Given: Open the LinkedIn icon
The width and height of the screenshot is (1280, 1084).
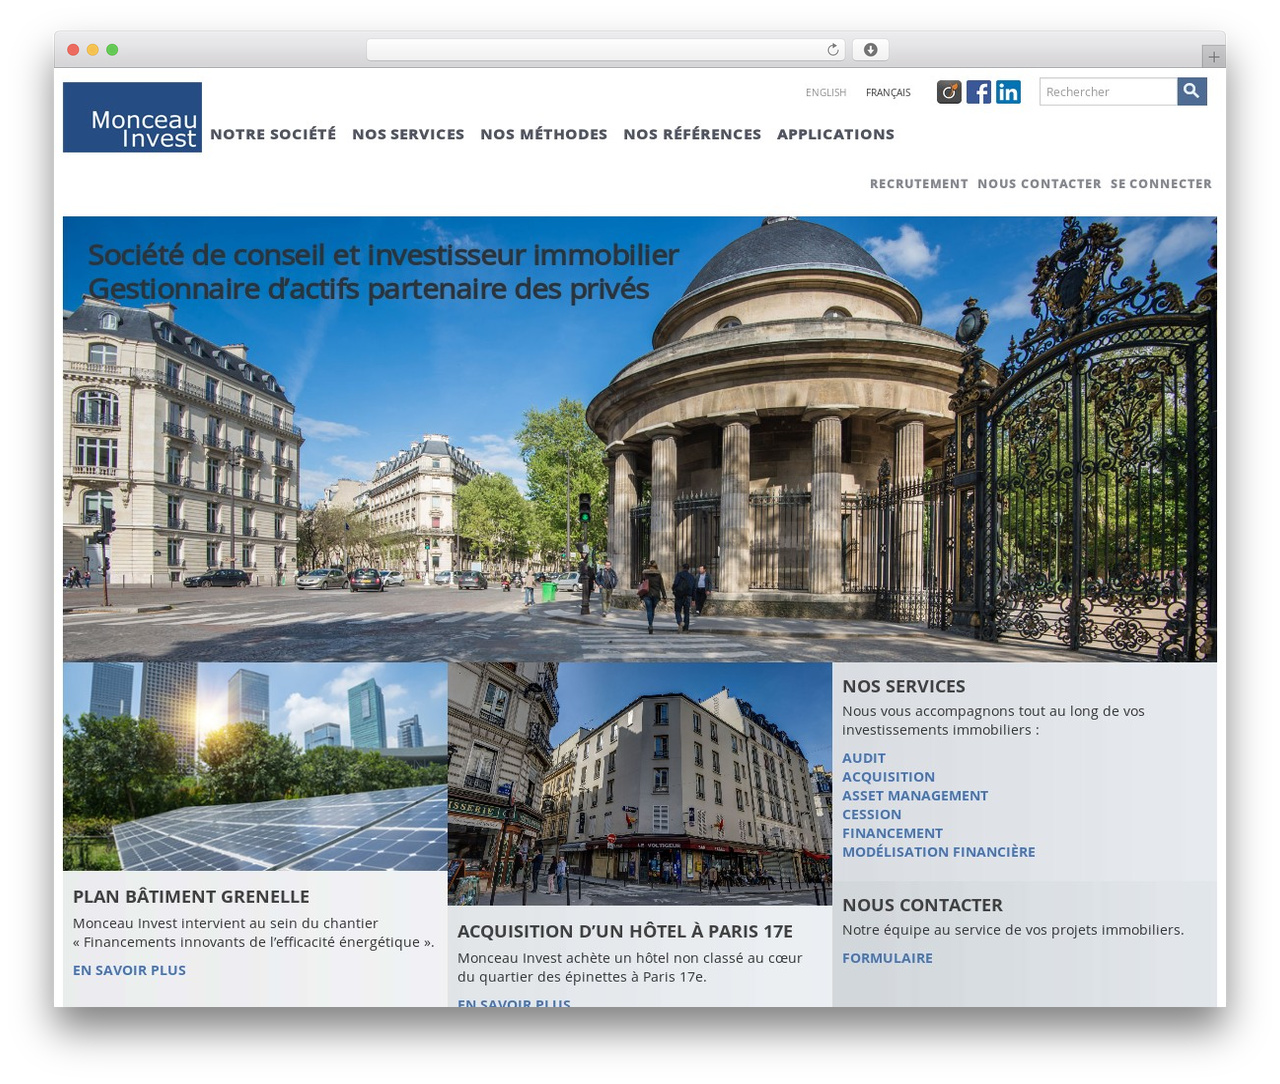Looking at the screenshot, I should (x=1008, y=92).
